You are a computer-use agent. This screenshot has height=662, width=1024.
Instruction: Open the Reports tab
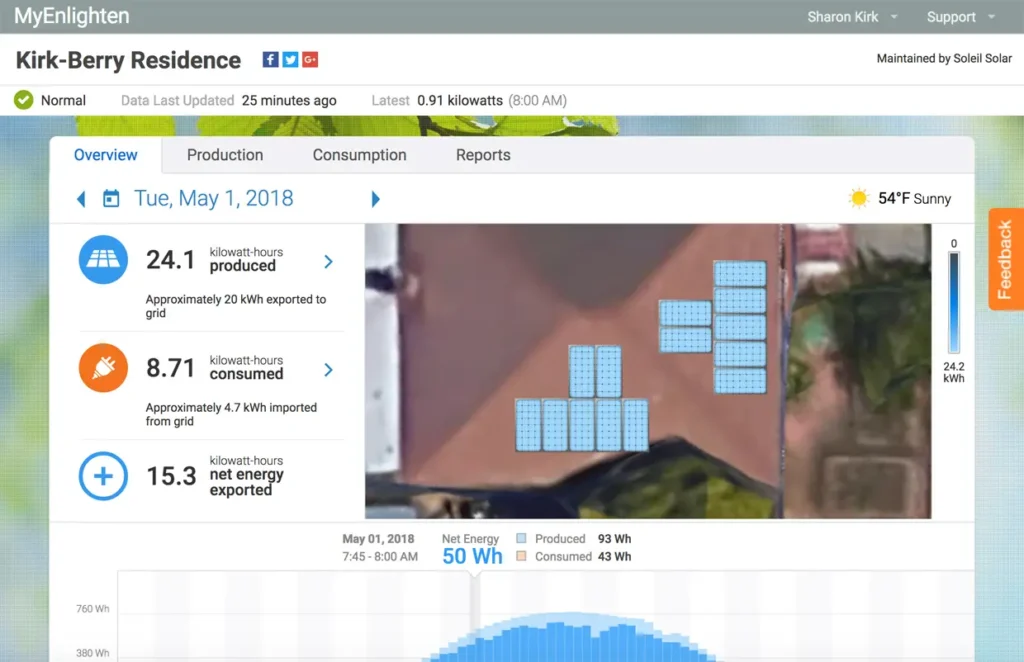coord(483,155)
